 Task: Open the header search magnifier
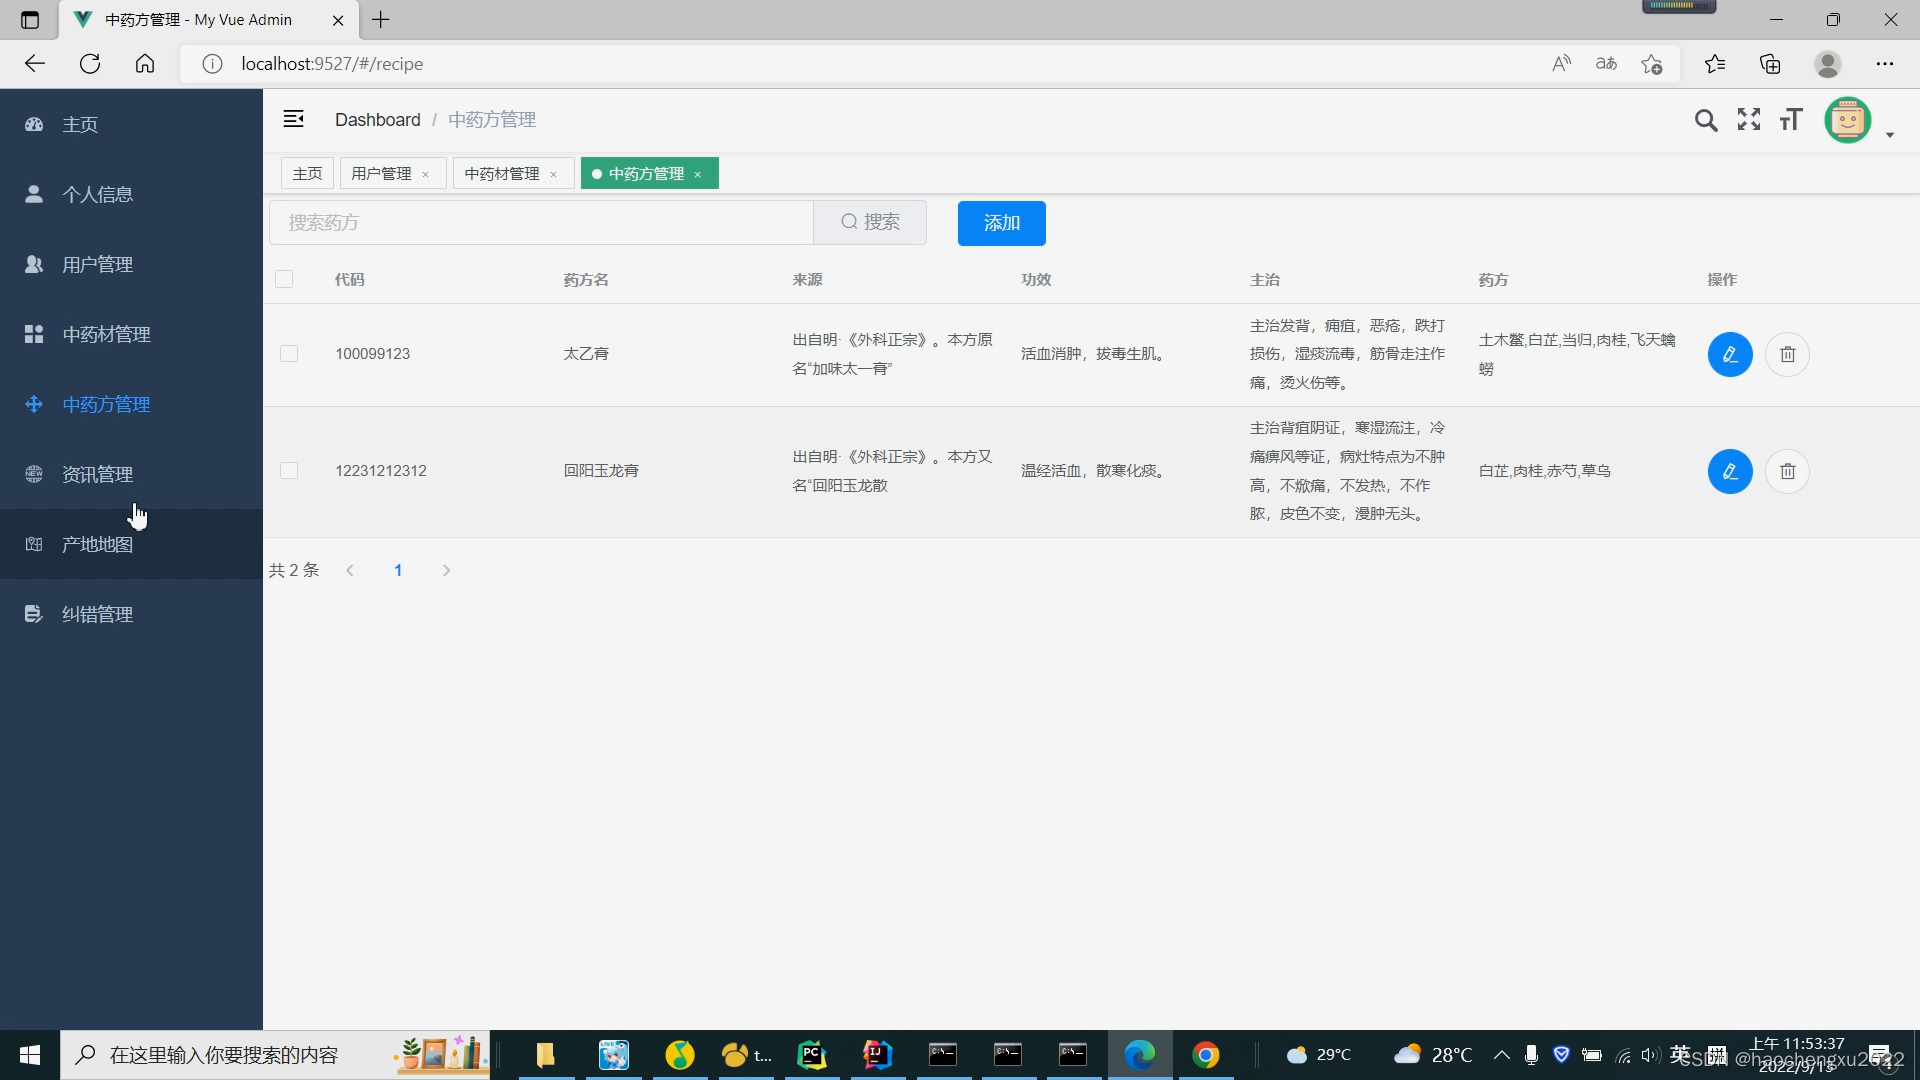pos(1705,119)
